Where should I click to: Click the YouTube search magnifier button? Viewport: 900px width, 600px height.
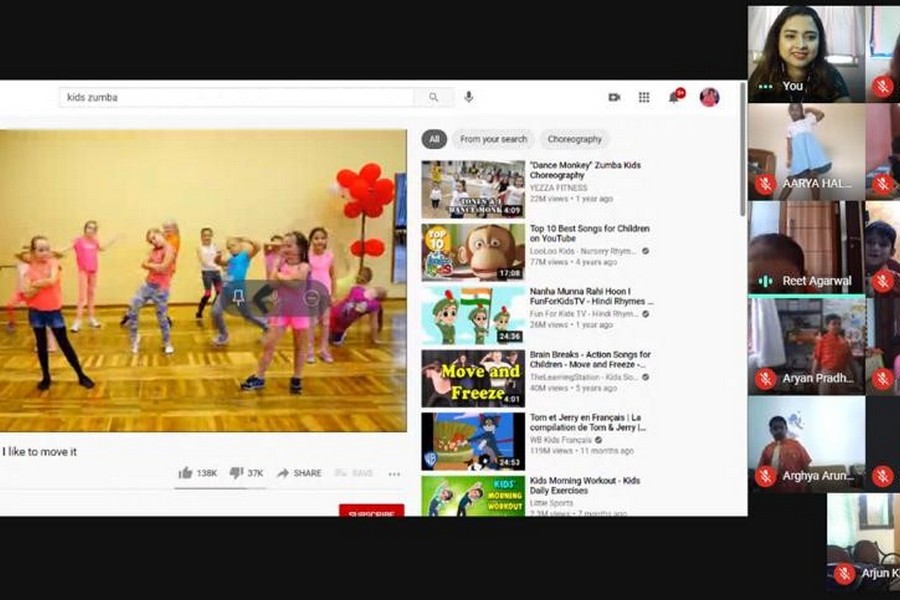coord(433,97)
